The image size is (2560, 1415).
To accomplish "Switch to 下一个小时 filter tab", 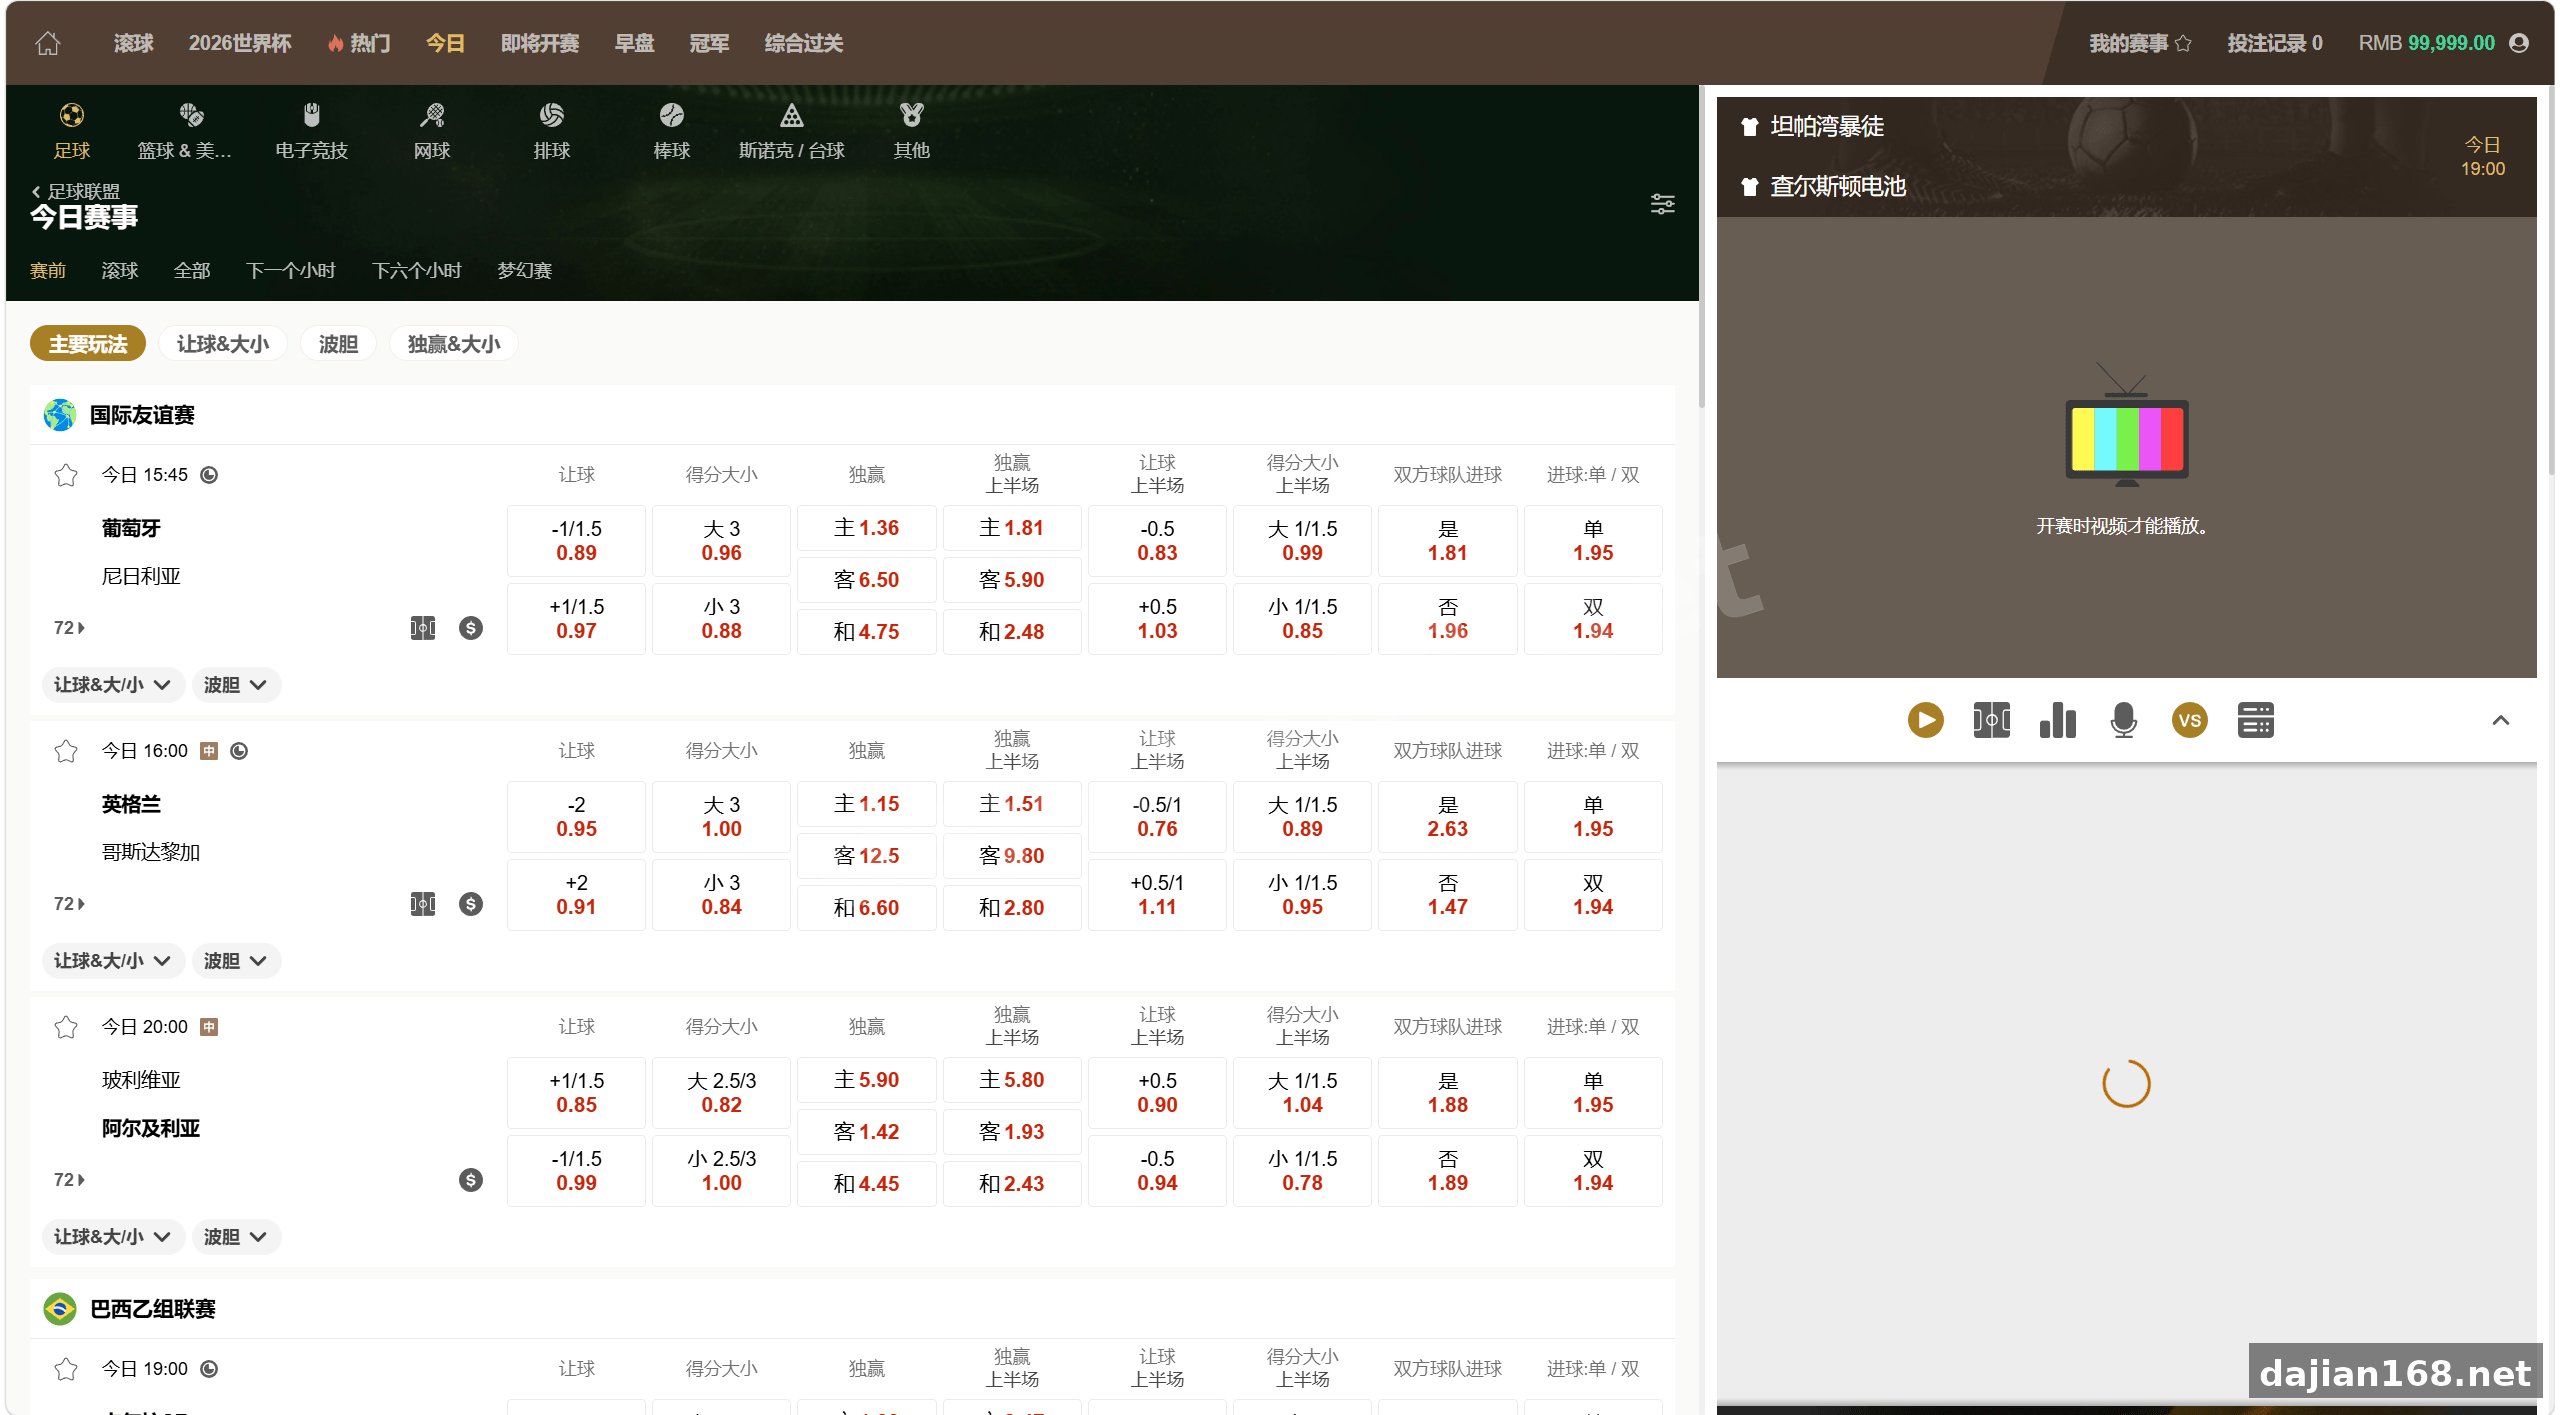I will [x=290, y=271].
